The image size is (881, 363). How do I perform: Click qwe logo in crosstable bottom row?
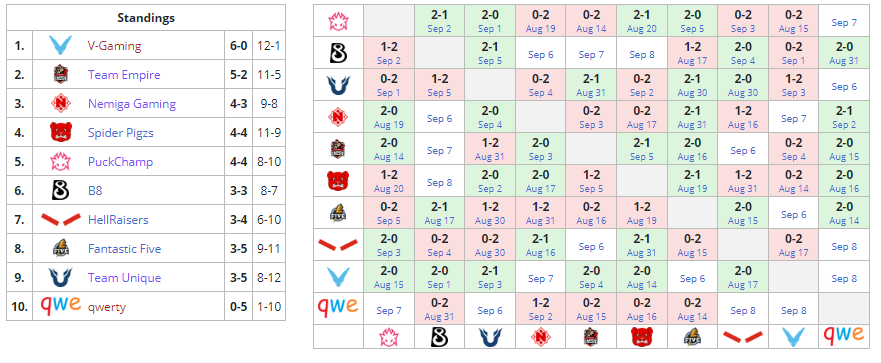843,335
